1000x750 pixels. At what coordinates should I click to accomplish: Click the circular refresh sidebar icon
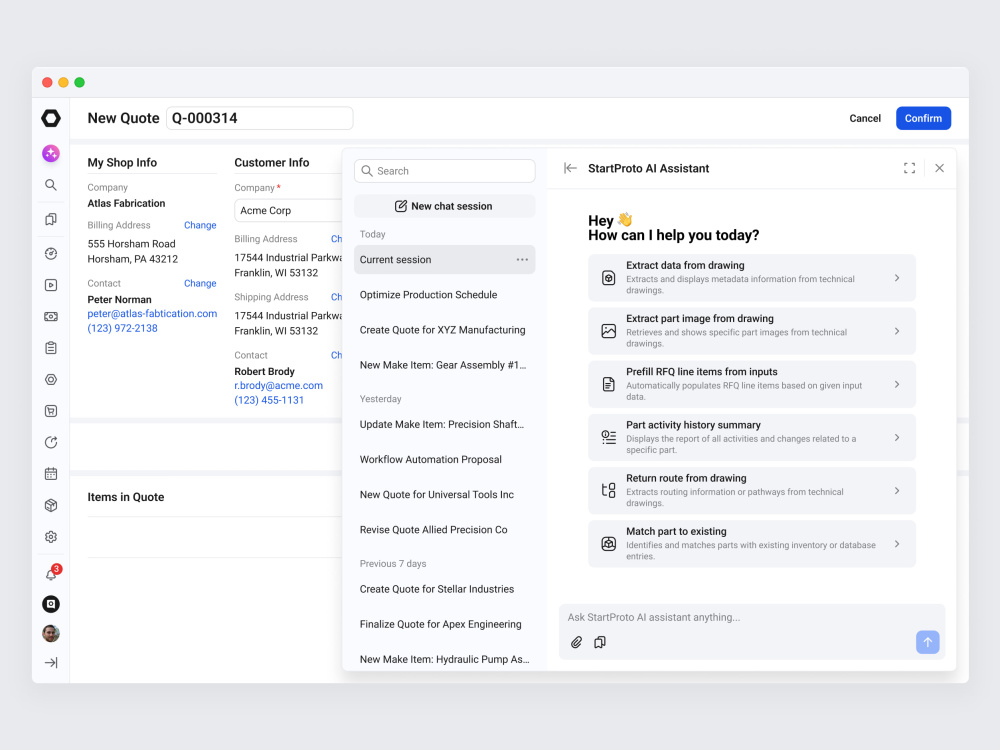[51, 443]
